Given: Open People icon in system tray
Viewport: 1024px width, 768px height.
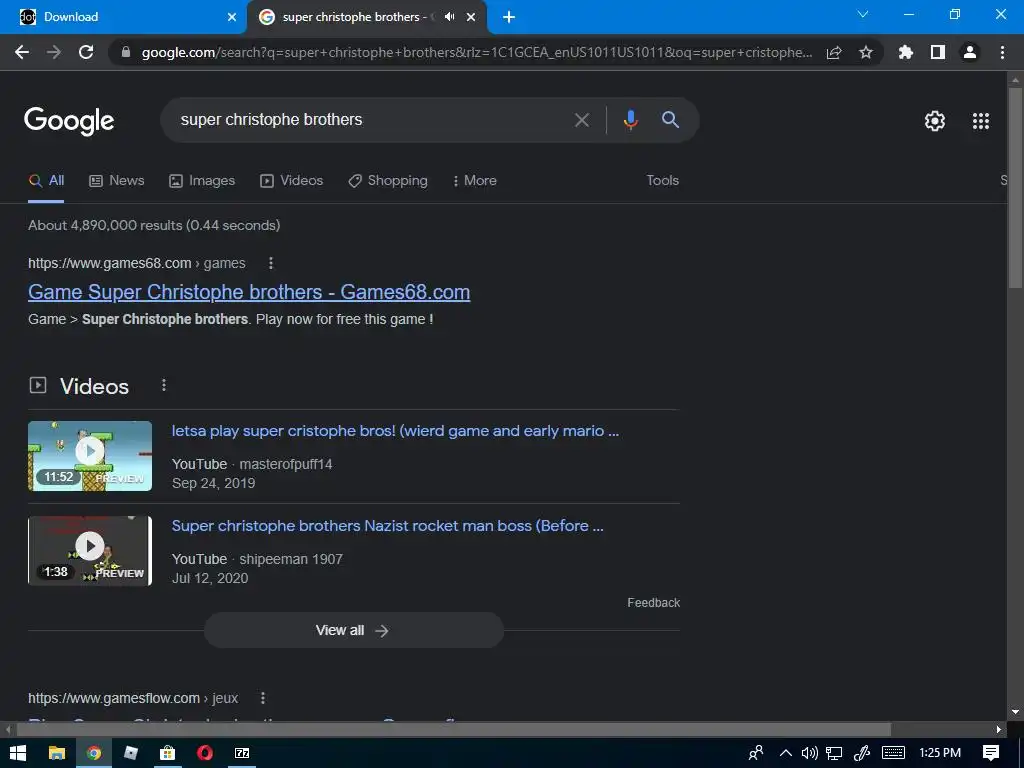Looking at the screenshot, I should pyautogui.click(x=756, y=753).
